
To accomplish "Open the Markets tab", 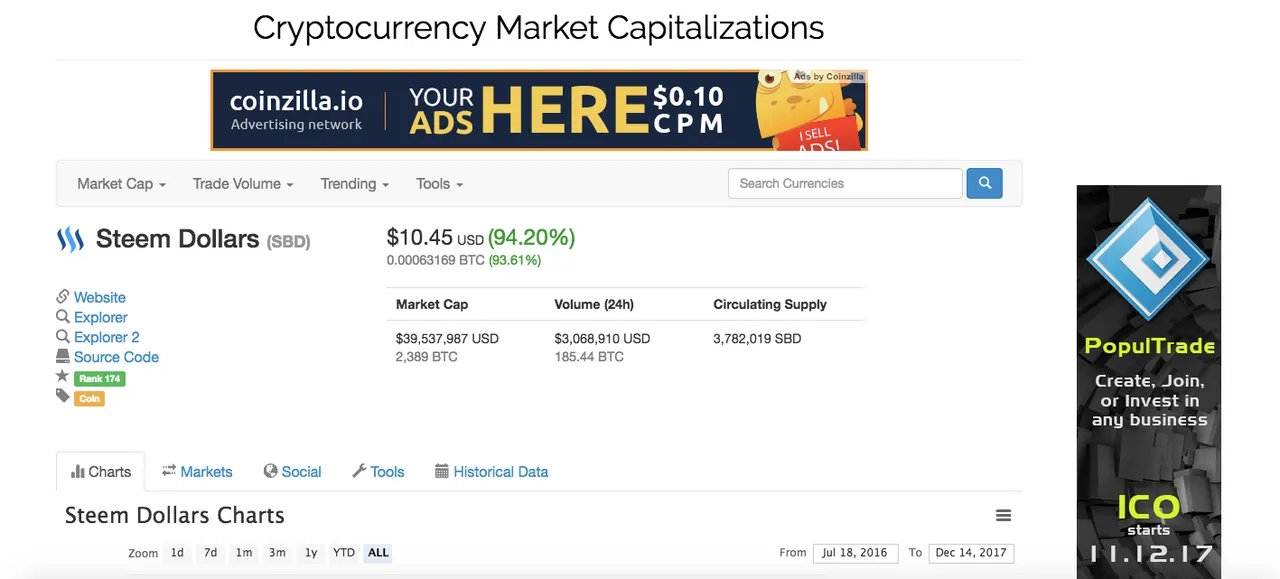I will (x=197, y=472).
